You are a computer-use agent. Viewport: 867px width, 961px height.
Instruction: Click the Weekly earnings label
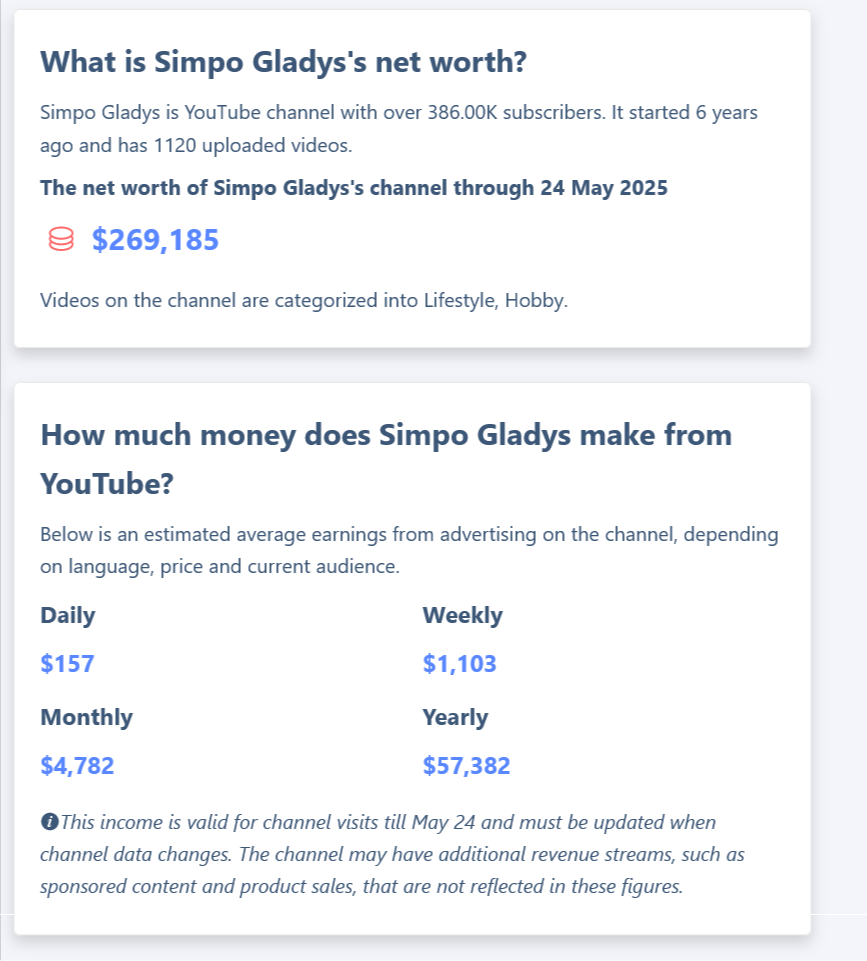click(463, 615)
